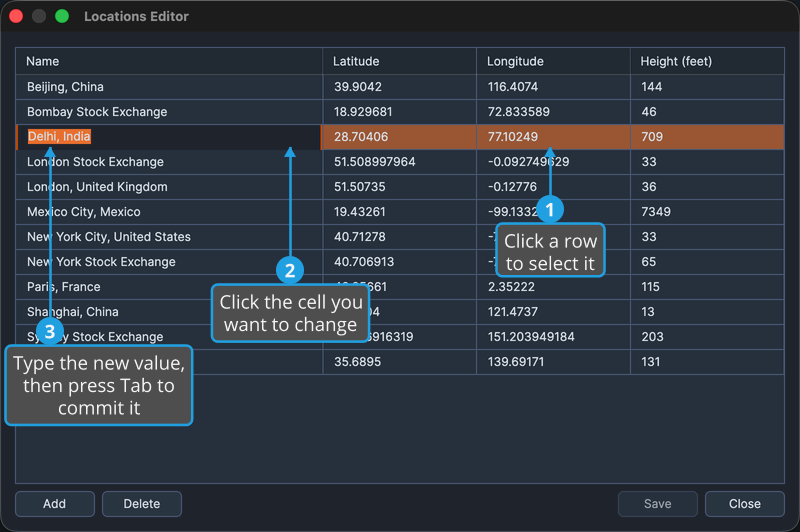Select Bombay Stock Exchange name cell
Image resolution: width=800 pixels, height=532 pixels.
[169, 112]
